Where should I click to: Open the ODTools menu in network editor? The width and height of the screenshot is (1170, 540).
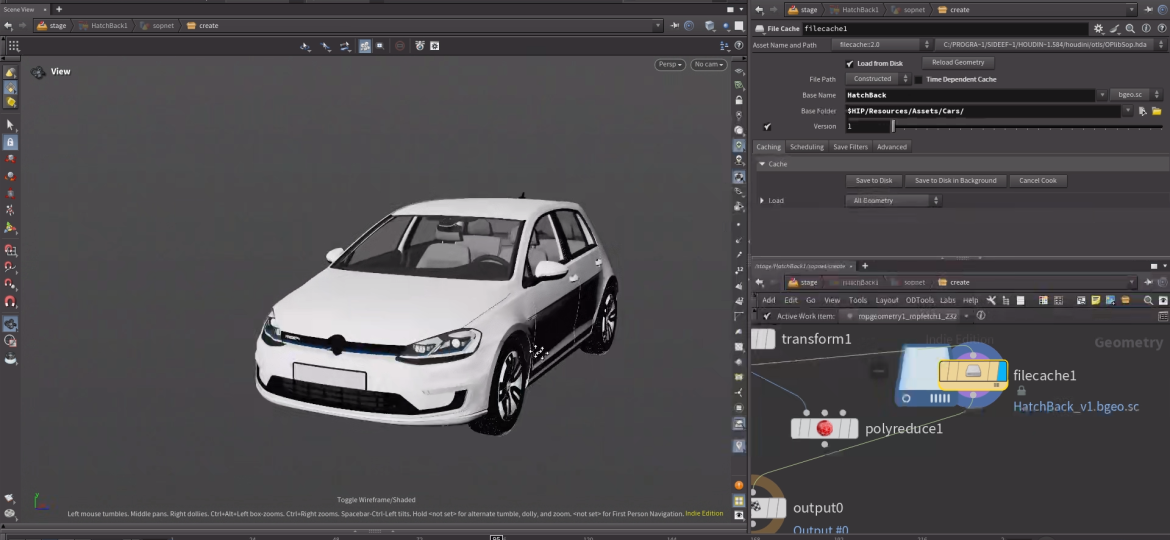(920, 300)
